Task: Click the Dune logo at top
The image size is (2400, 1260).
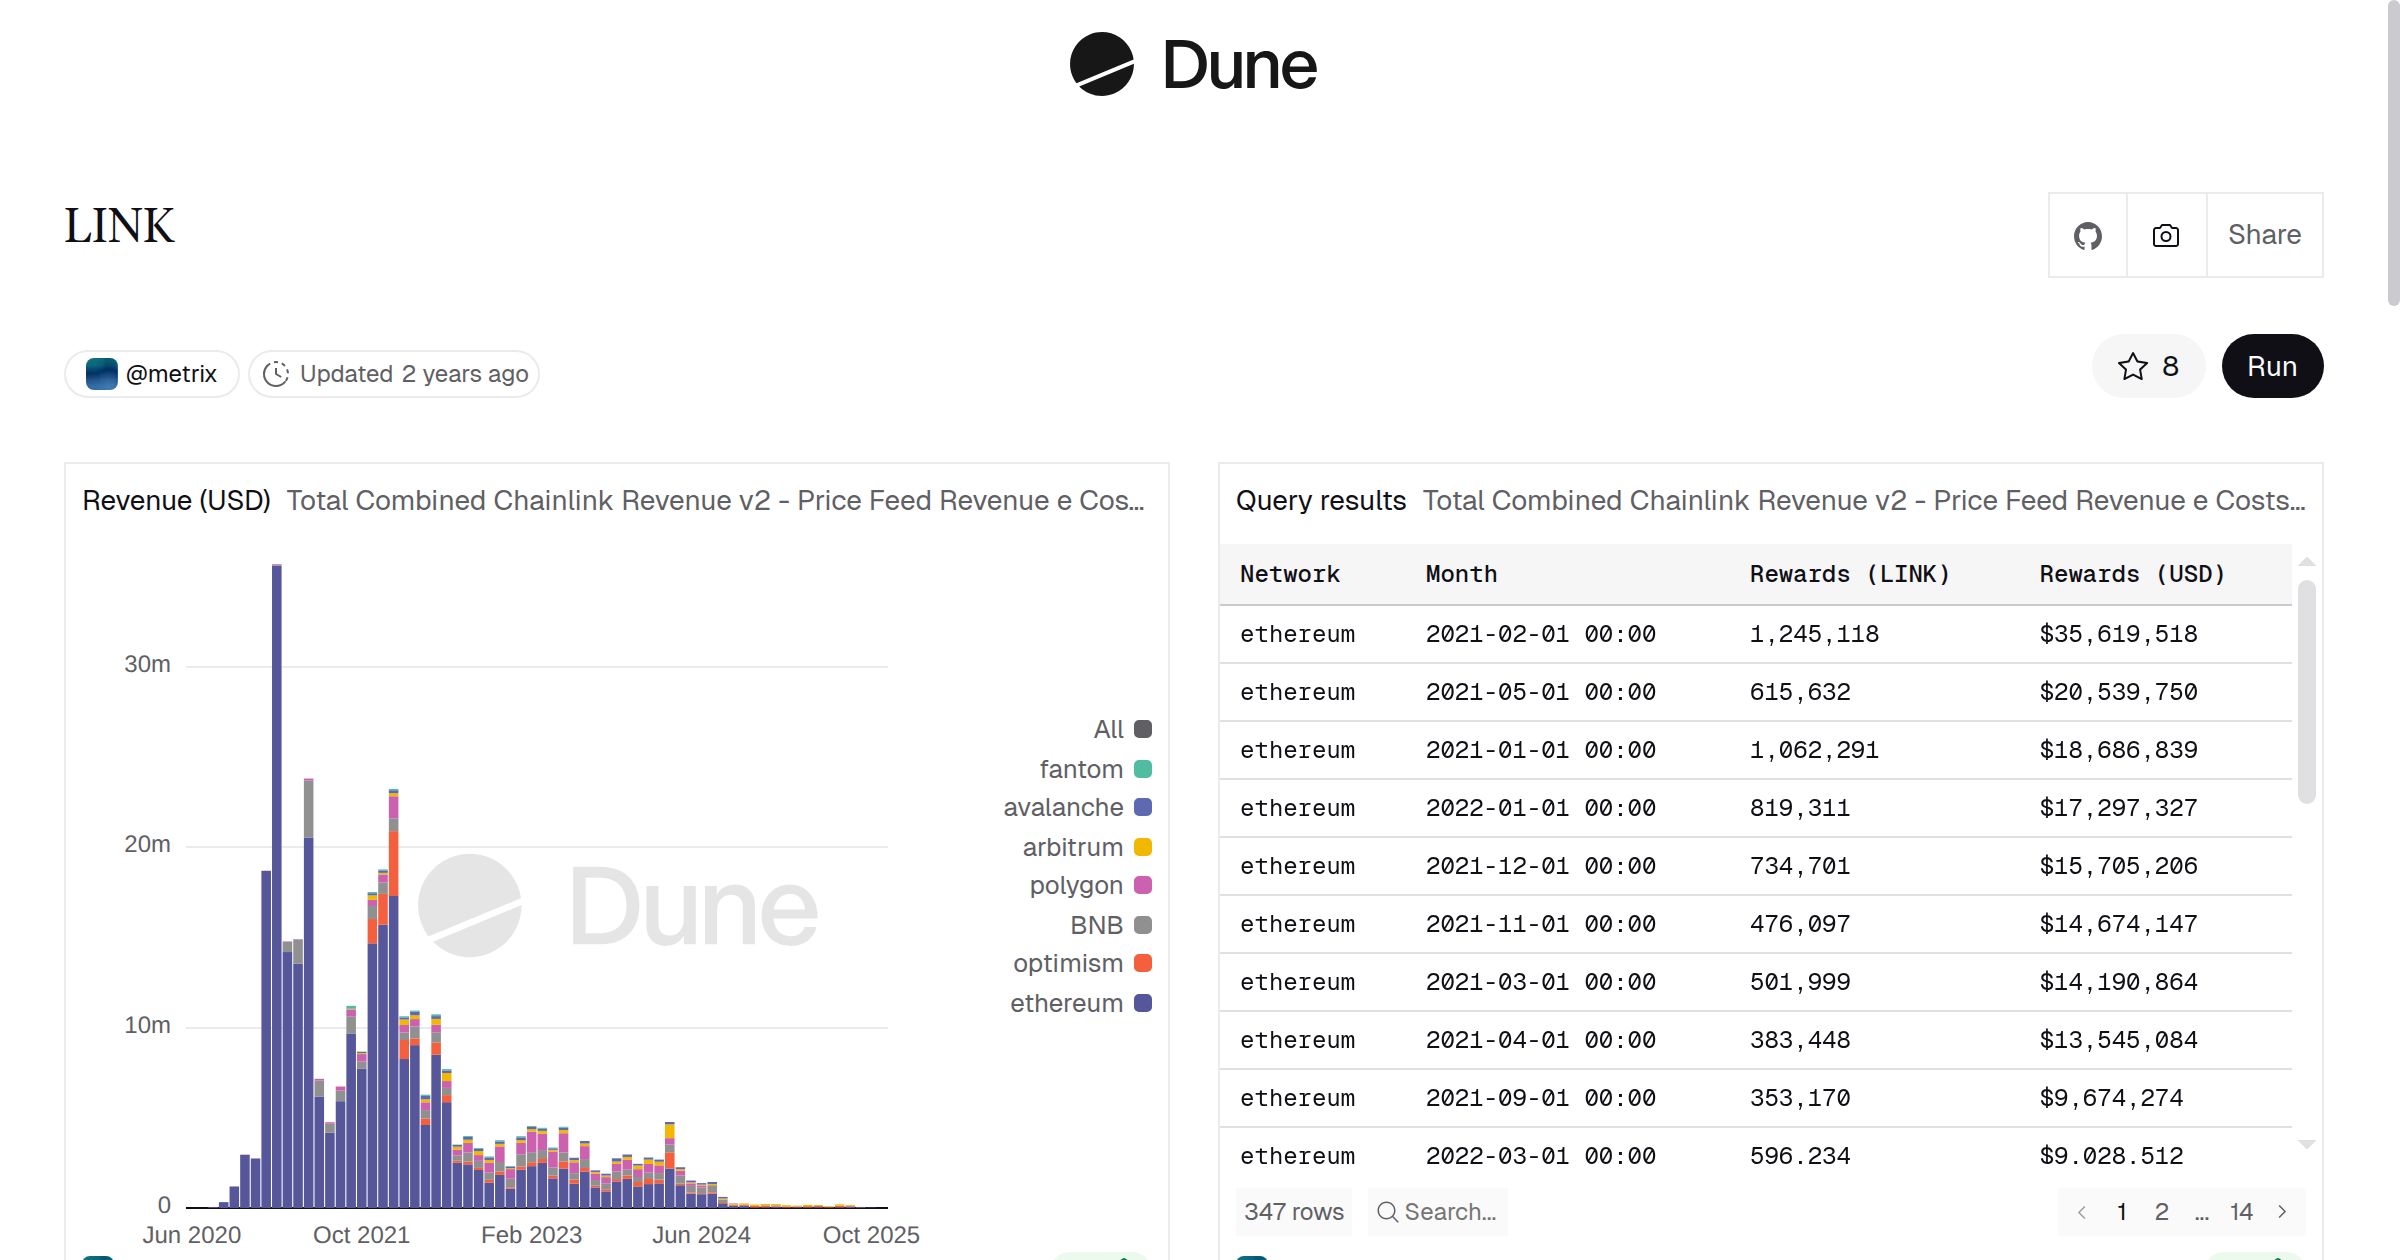Action: [1192, 65]
